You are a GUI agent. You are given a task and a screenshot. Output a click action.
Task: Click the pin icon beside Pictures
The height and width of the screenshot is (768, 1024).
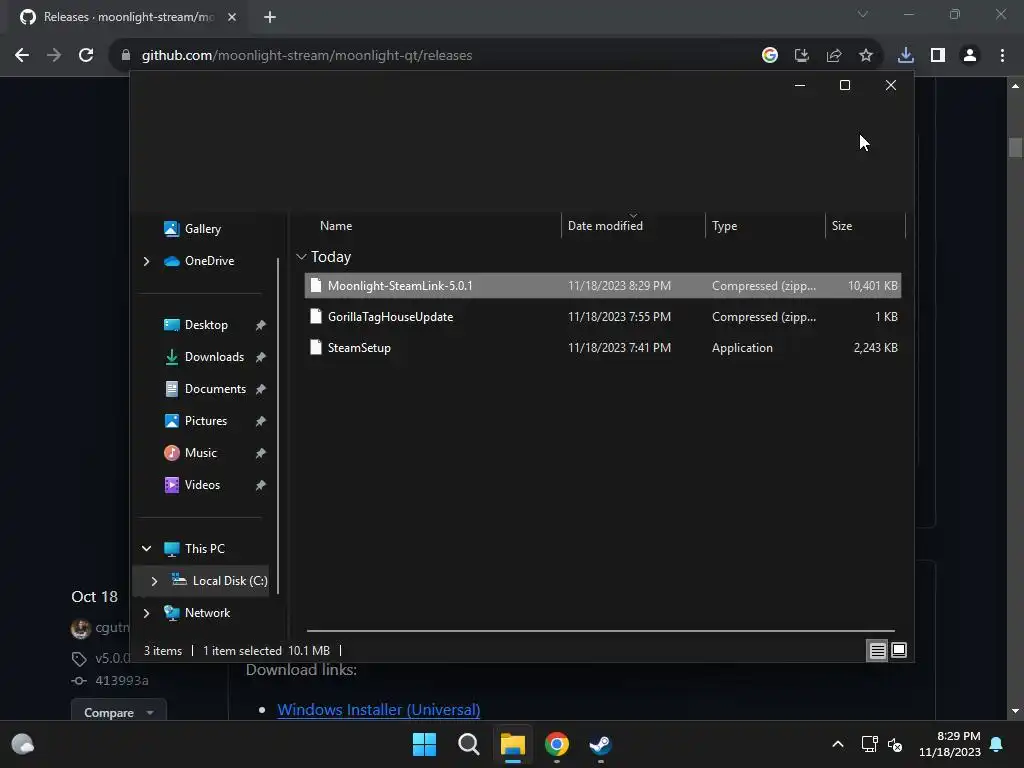[261, 421]
